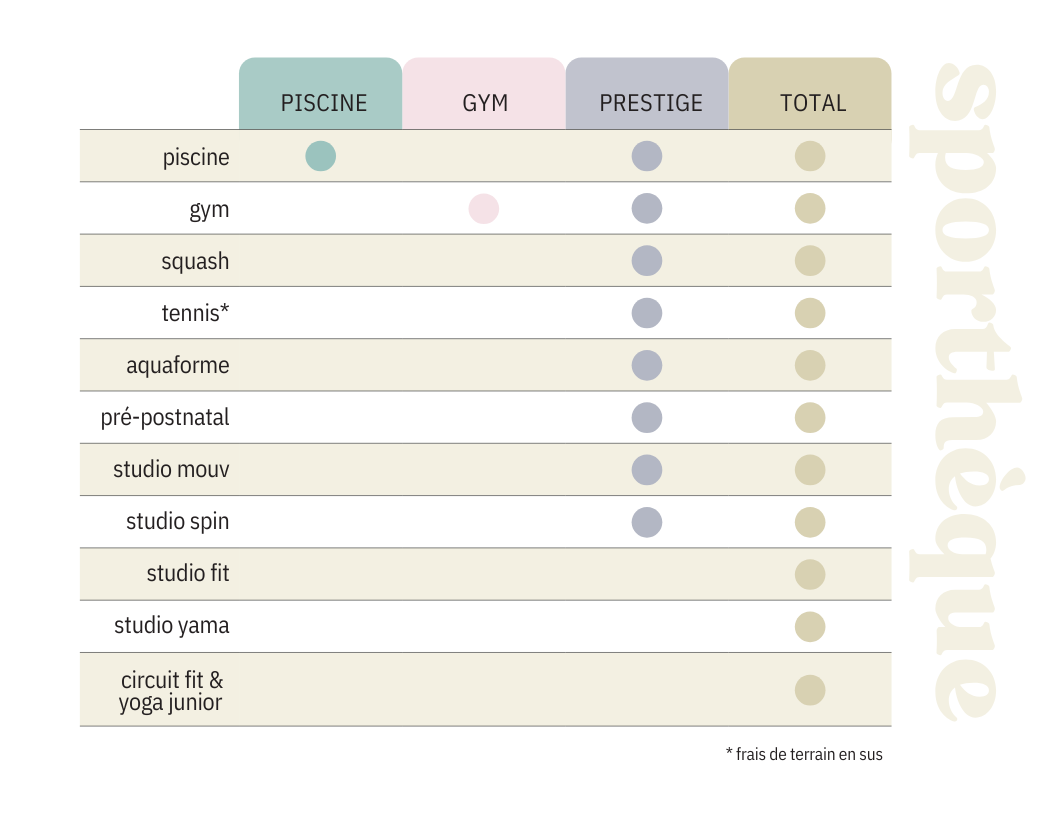
Task: Click the Total dot for studio yama
Action: (x=810, y=627)
